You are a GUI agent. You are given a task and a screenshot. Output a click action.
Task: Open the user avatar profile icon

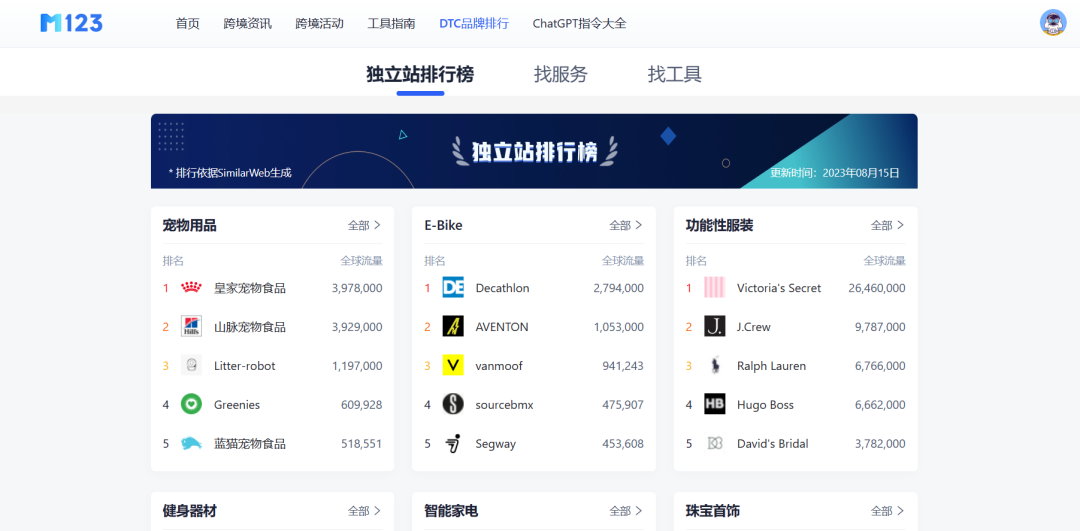(1052, 23)
